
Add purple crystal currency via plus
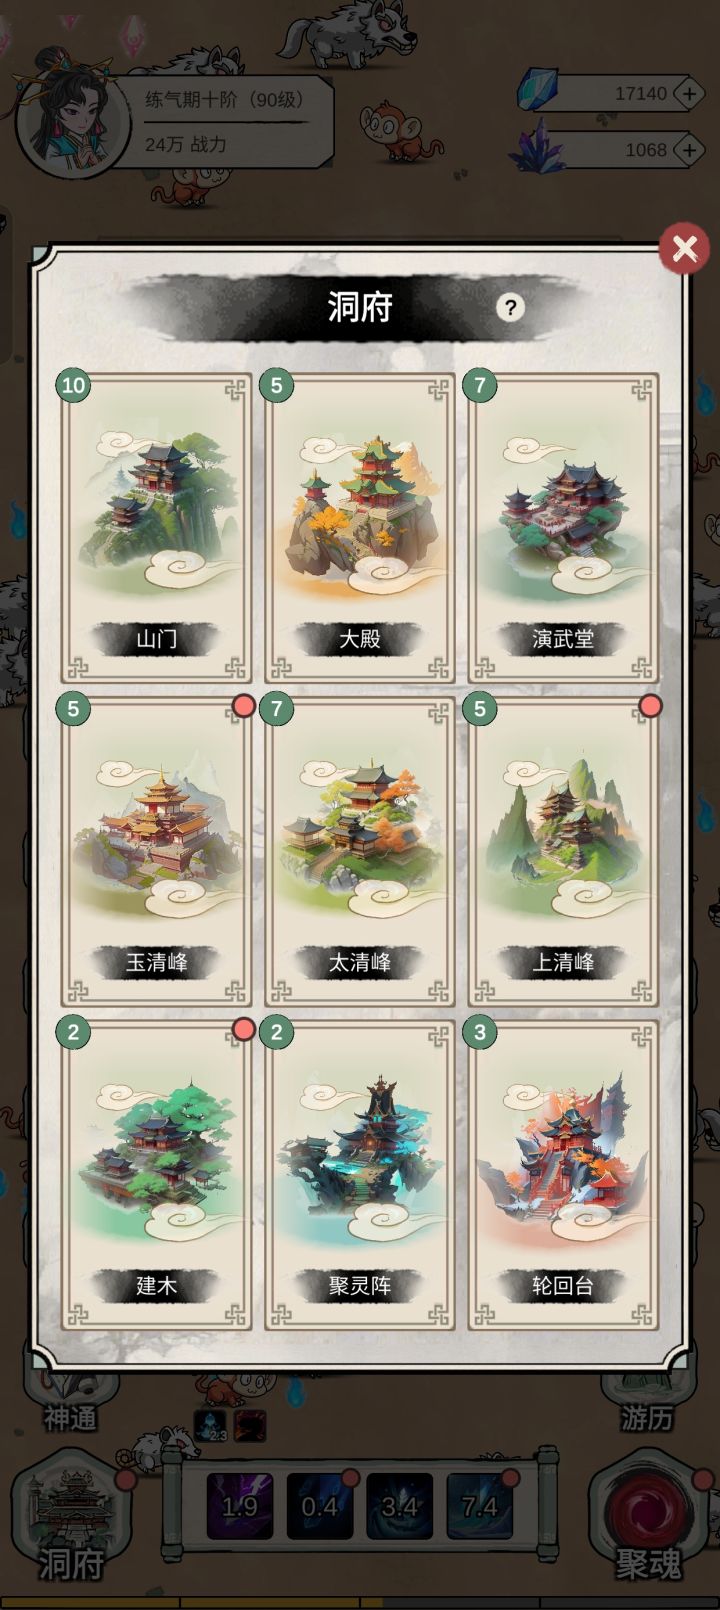(689, 150)
